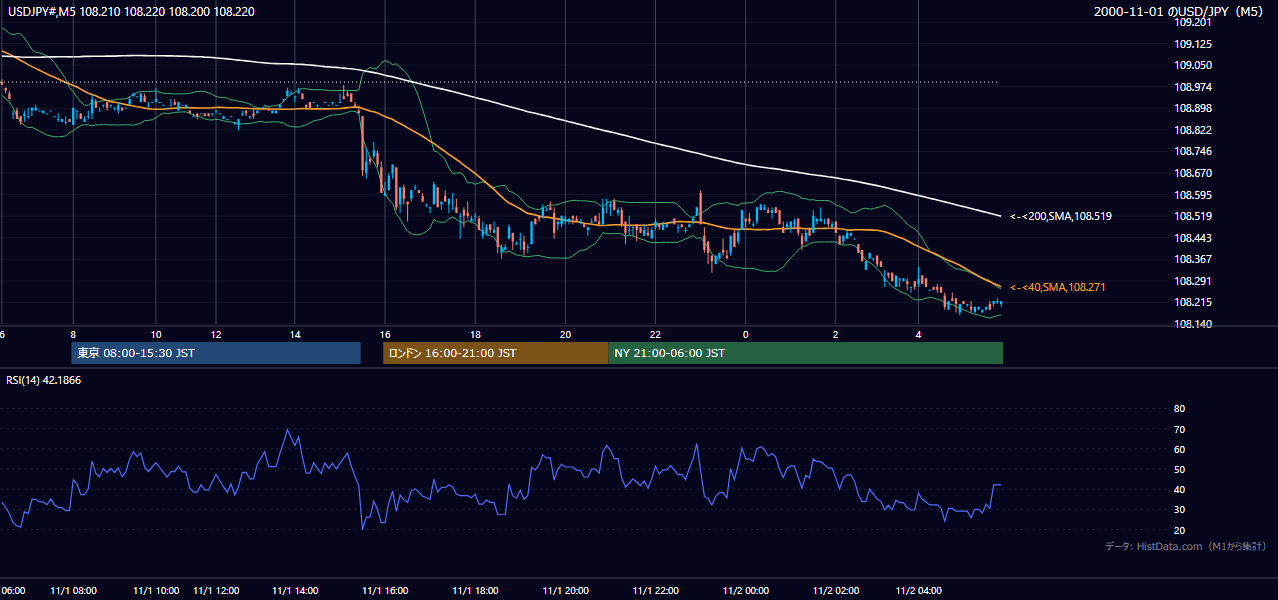Click price axis value 108.215

tap(1192, 302)
